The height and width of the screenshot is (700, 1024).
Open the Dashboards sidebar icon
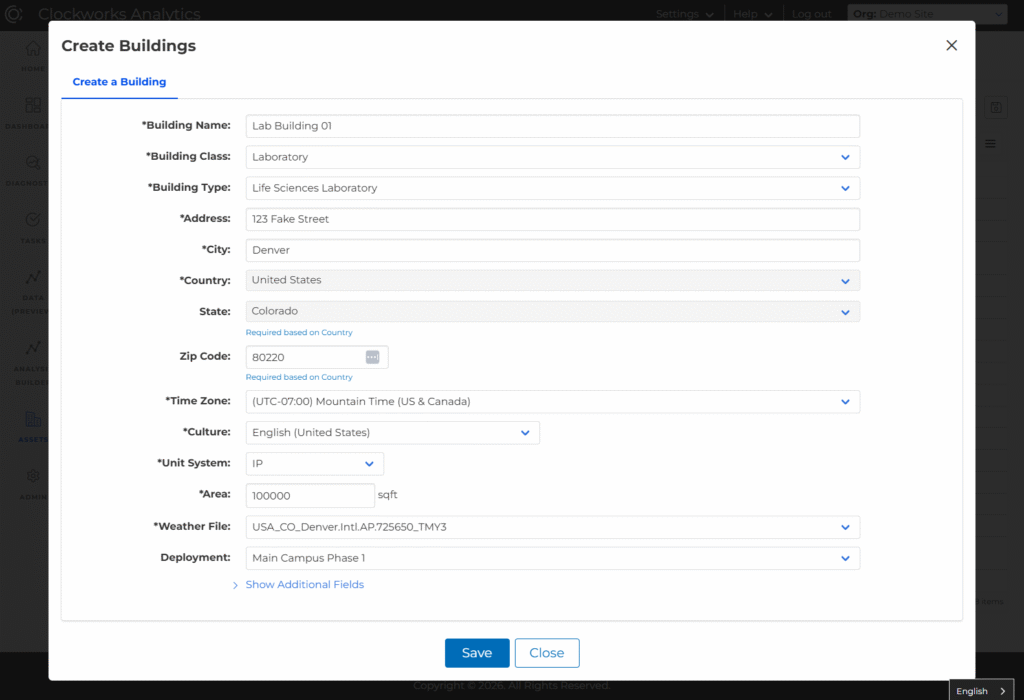[33, 106]
